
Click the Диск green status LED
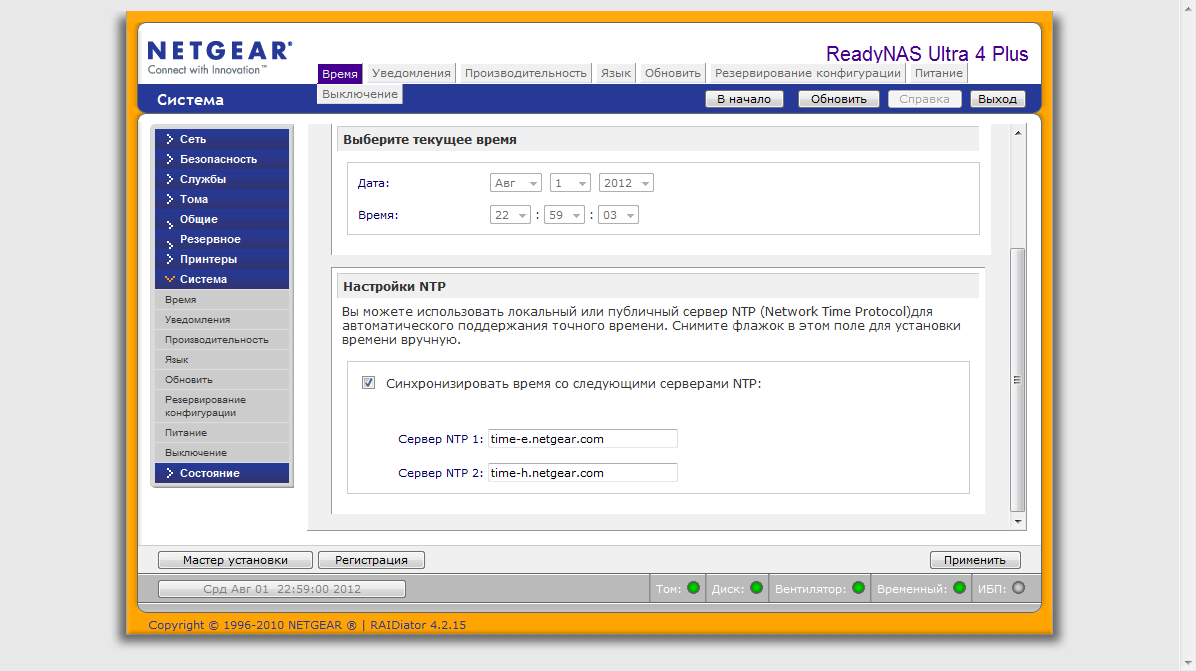pyautogui.click(x=757, y=588)
